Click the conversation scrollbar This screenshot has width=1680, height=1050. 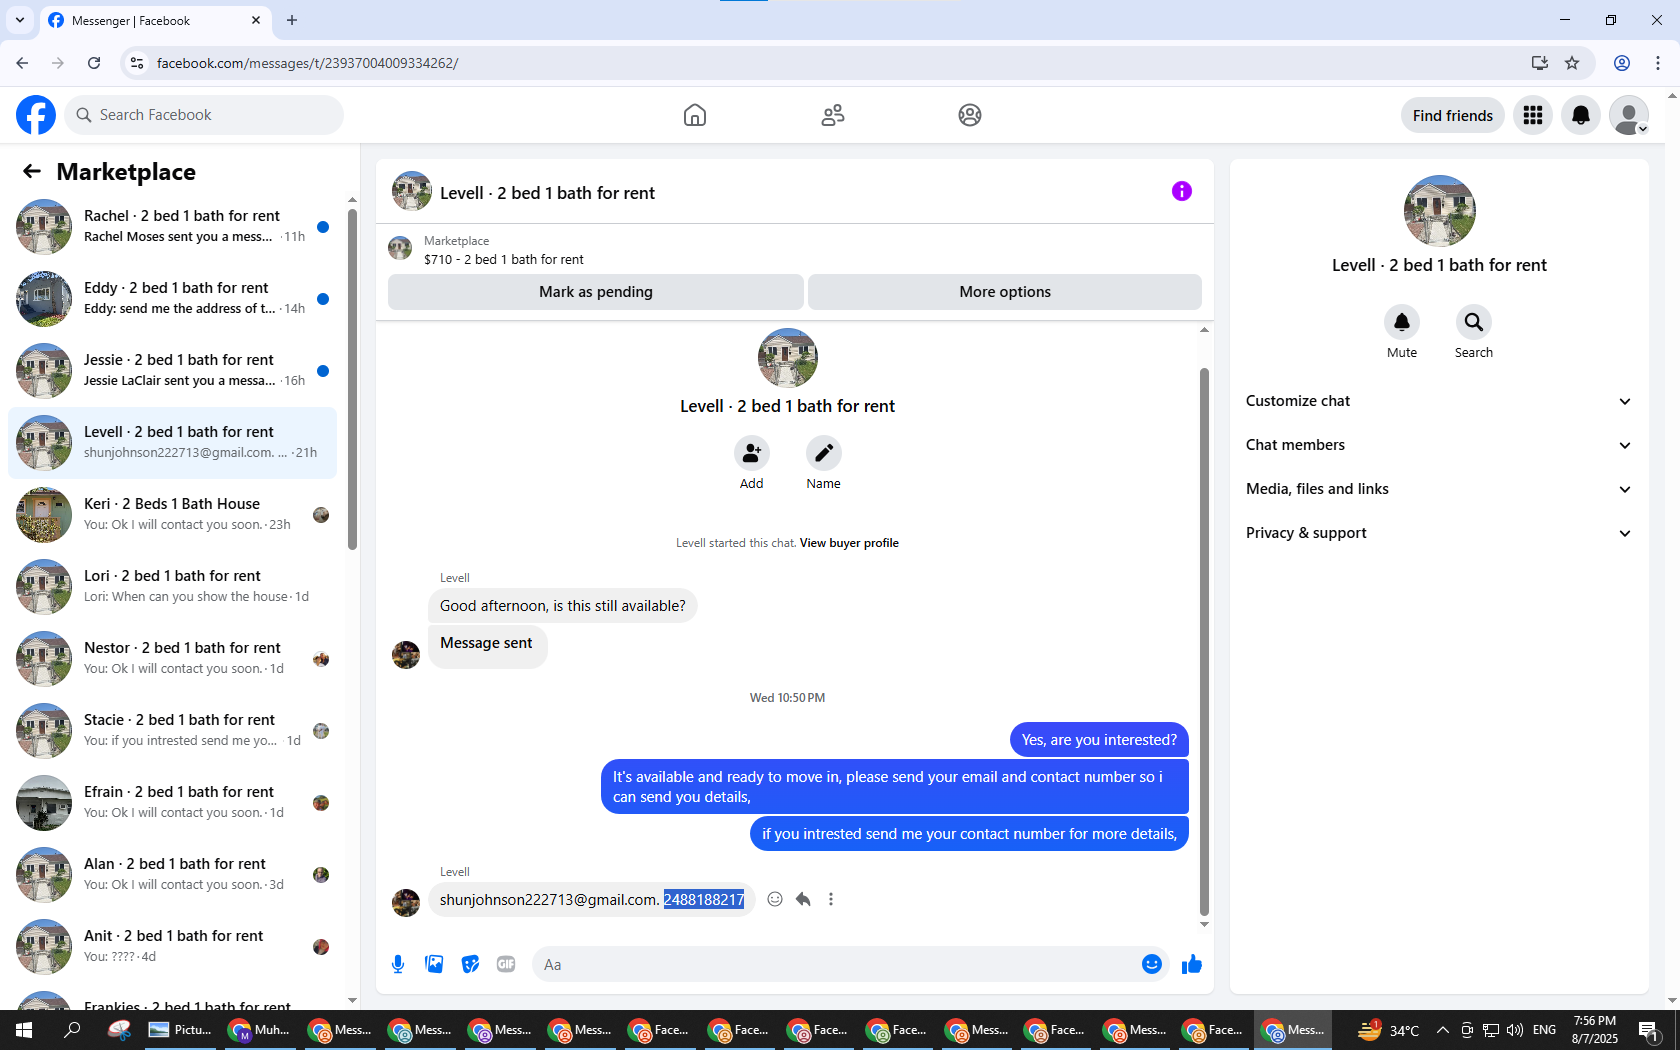tap(1204, 642)
